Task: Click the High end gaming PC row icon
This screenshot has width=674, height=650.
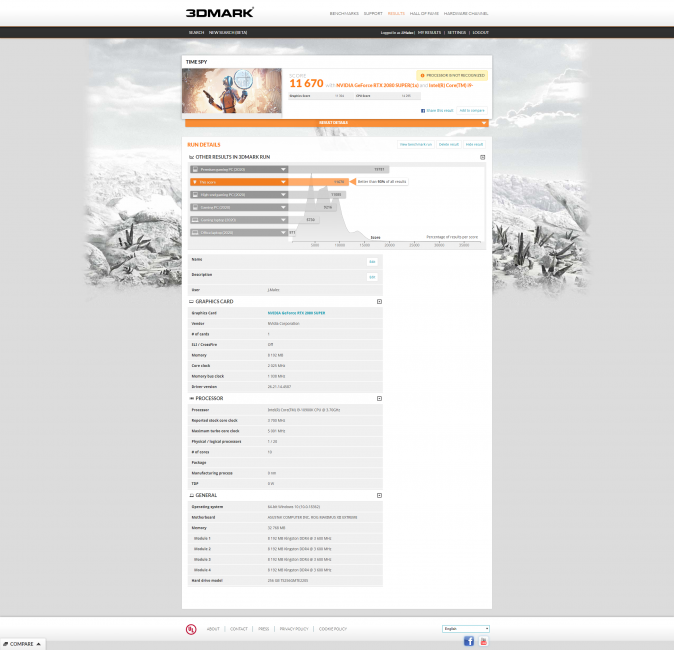Action: [x=195, y=195]
